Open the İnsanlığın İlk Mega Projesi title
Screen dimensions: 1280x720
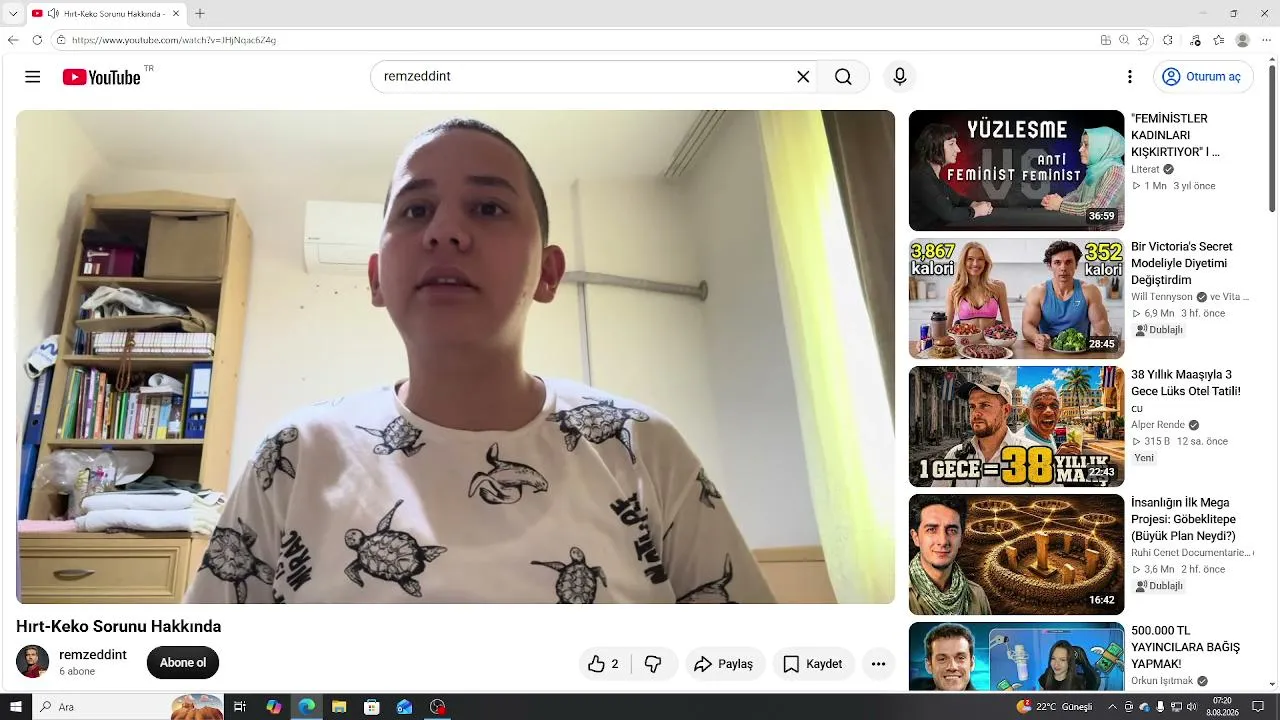tap(1184, 520)
